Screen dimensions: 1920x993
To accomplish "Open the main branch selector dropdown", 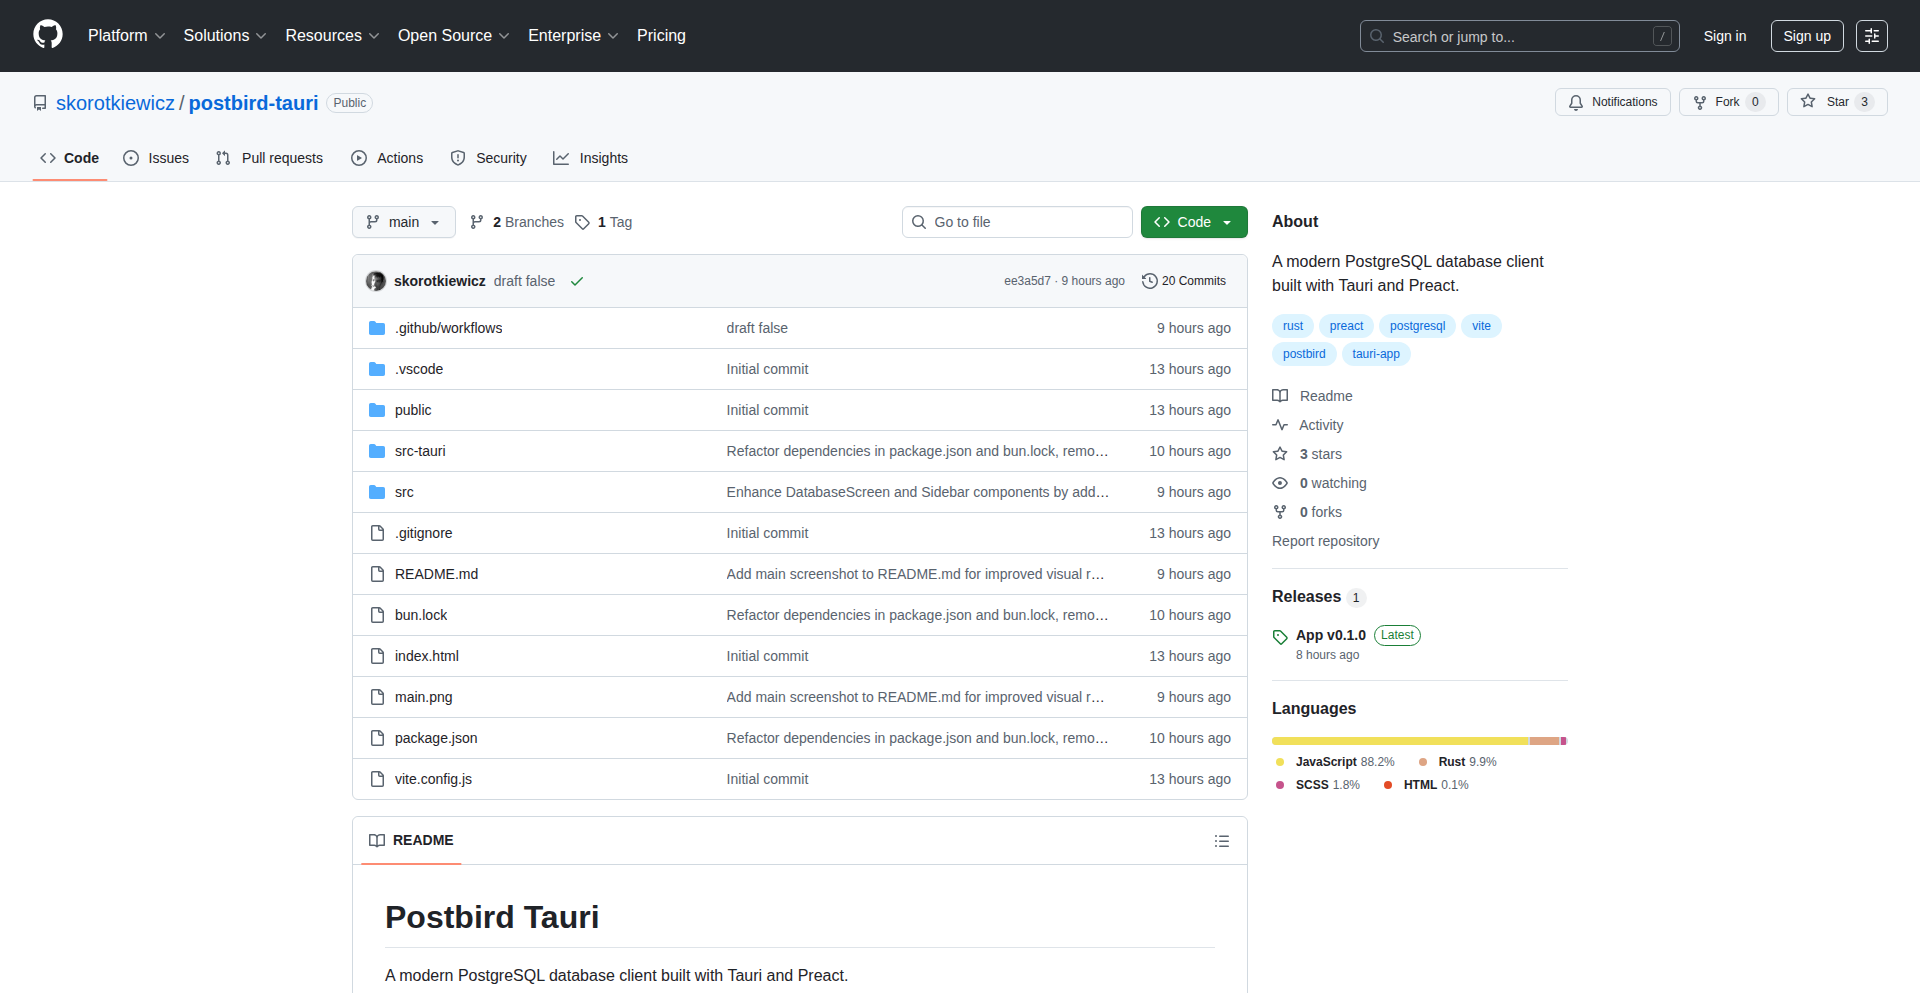I will (404, 222).
